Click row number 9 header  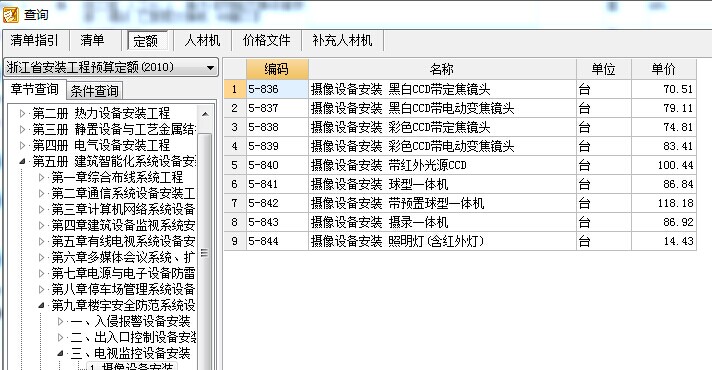point(235,241)
